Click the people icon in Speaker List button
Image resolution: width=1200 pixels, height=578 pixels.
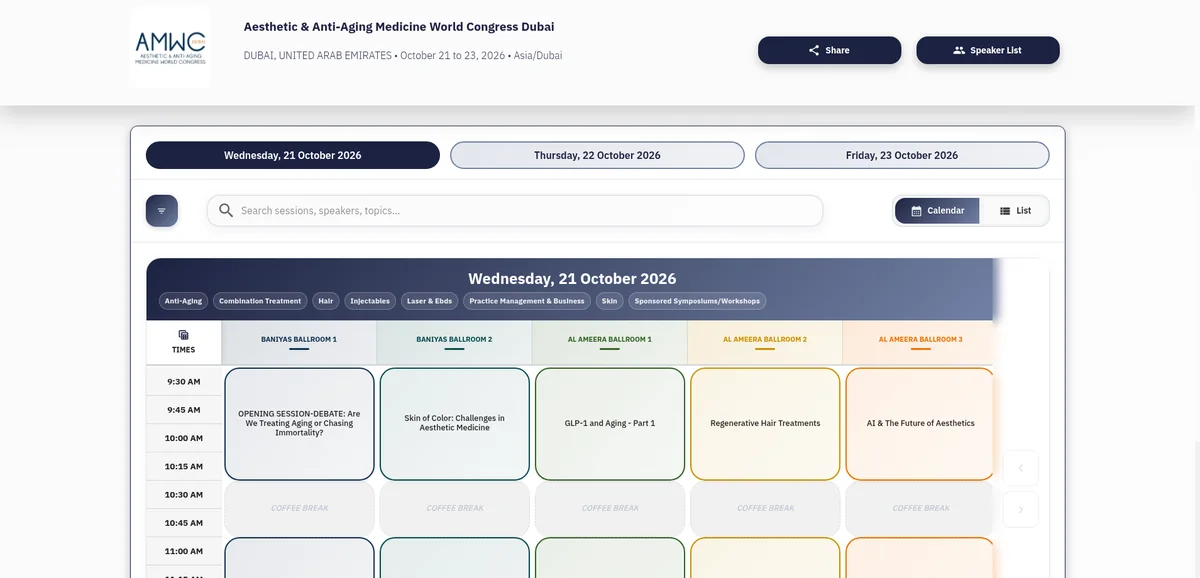(x=959, y=50)
